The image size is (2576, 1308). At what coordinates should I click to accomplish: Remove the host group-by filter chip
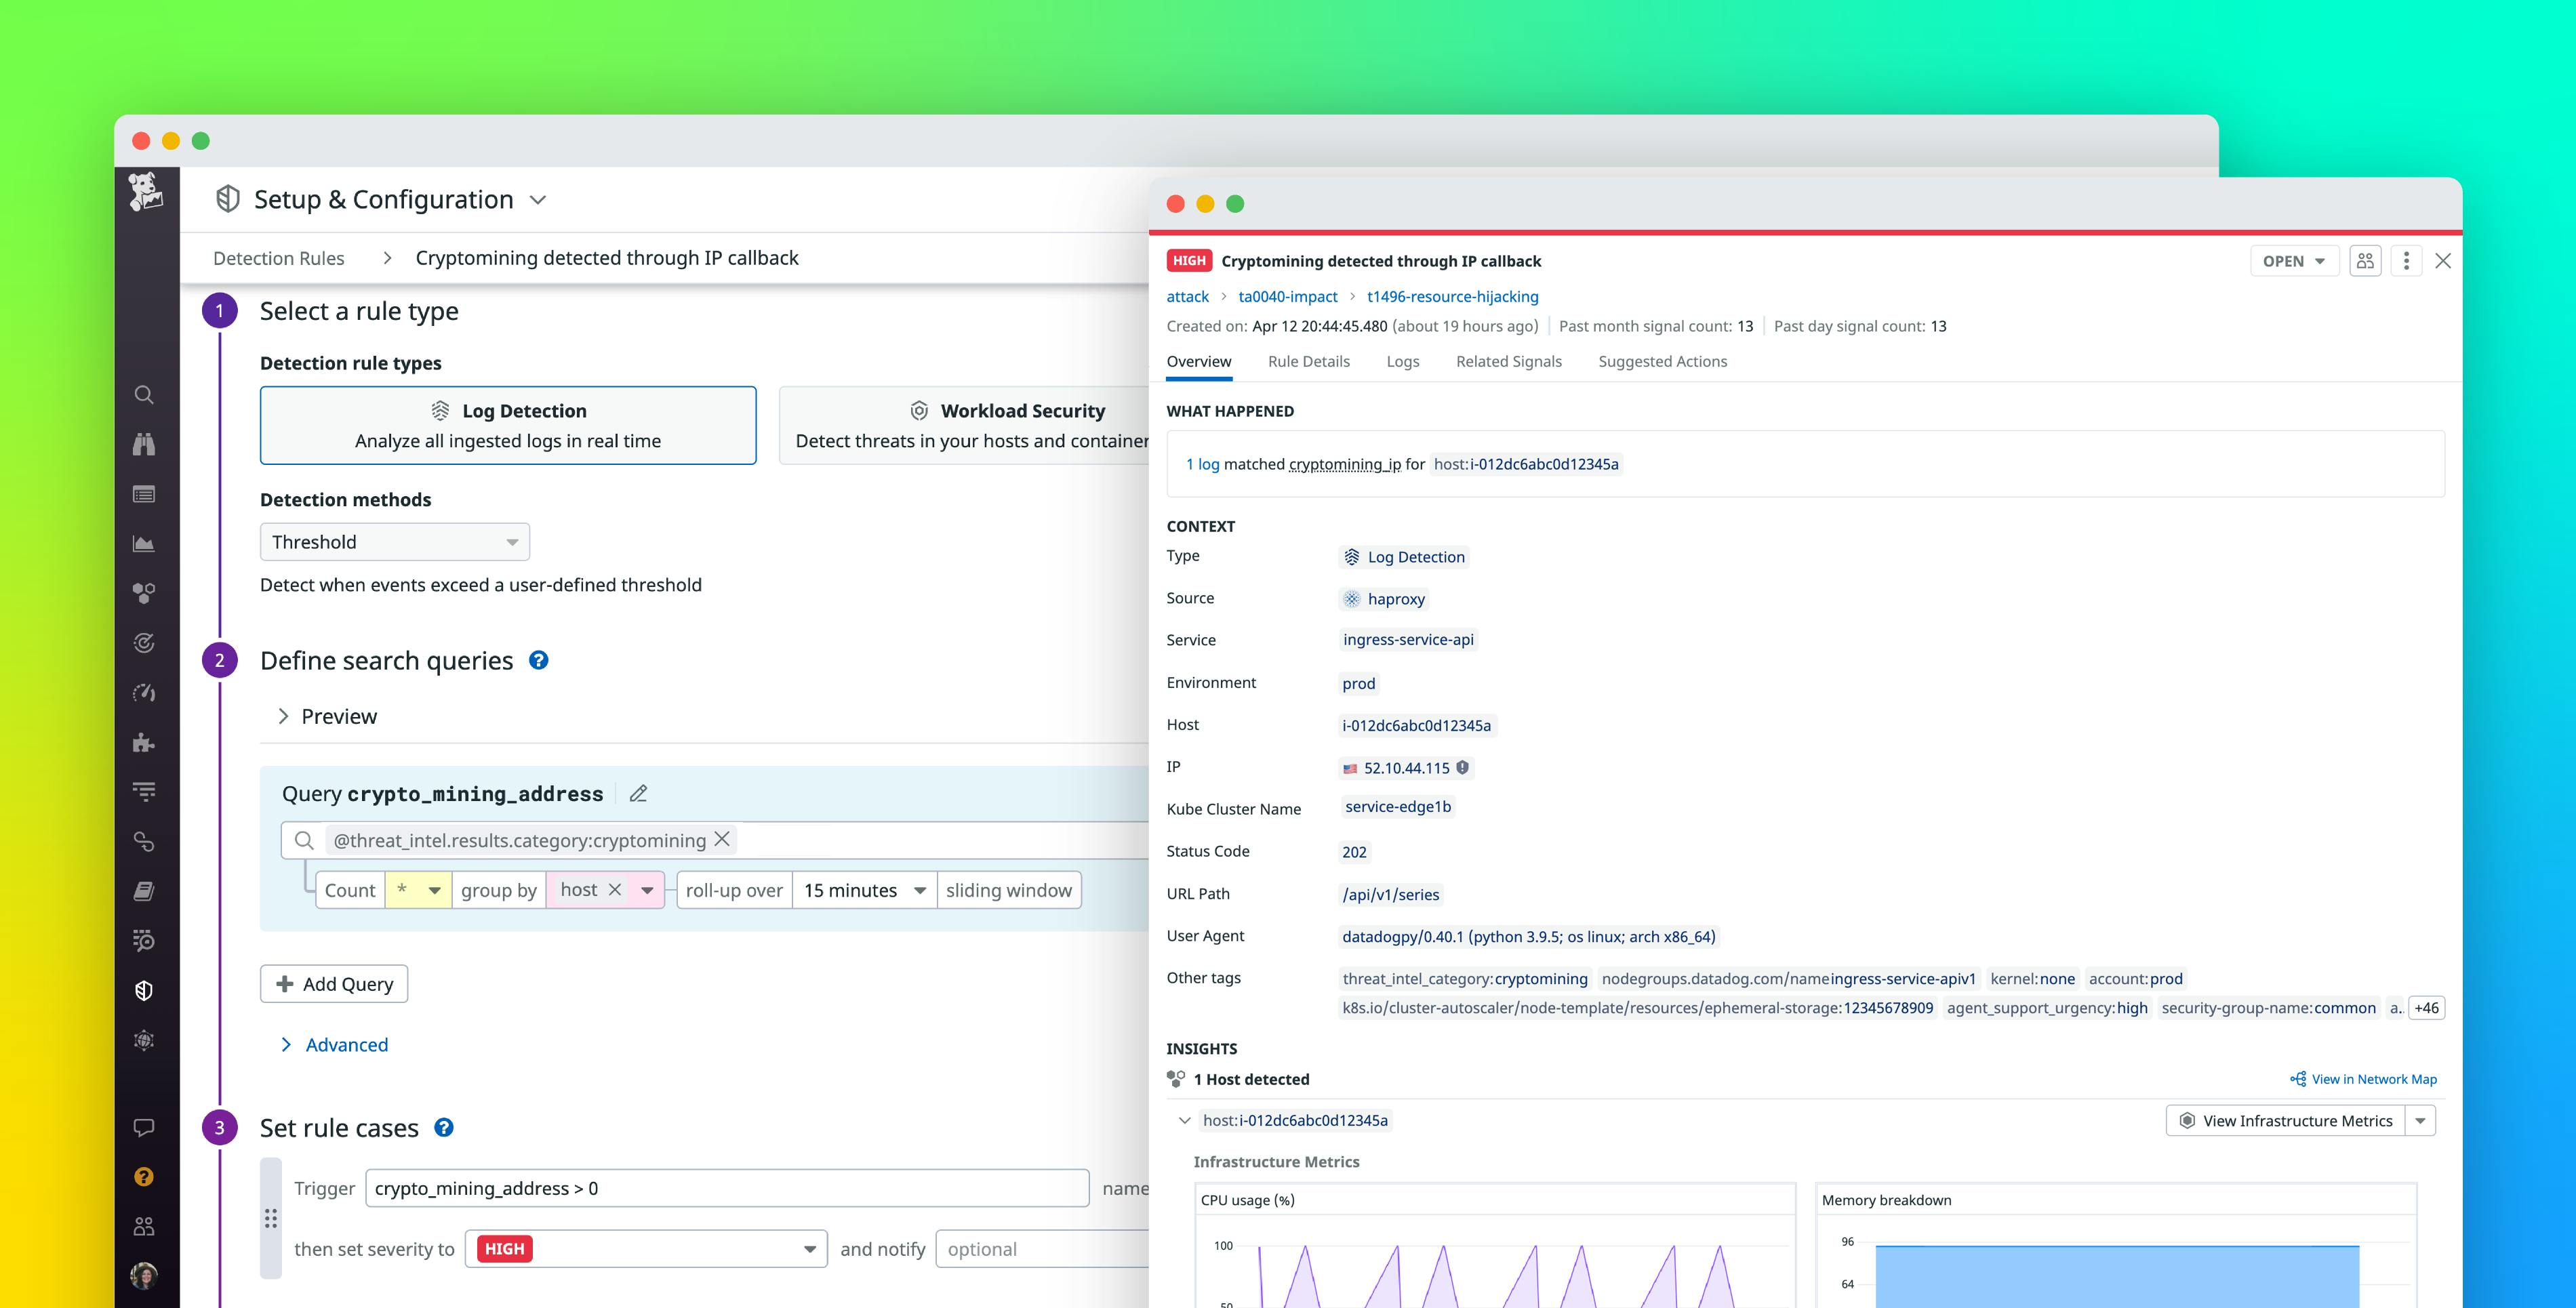[x=616, y=889]
